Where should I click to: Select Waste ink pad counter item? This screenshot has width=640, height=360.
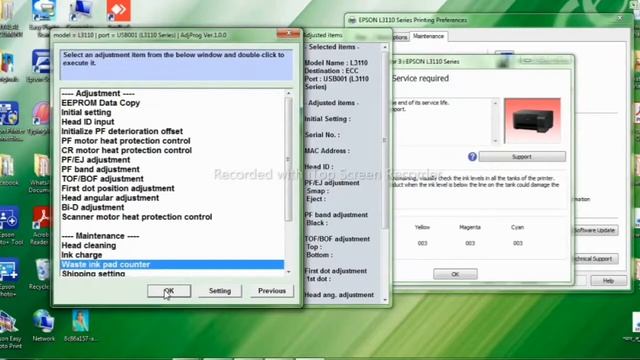tap(172, 264)
